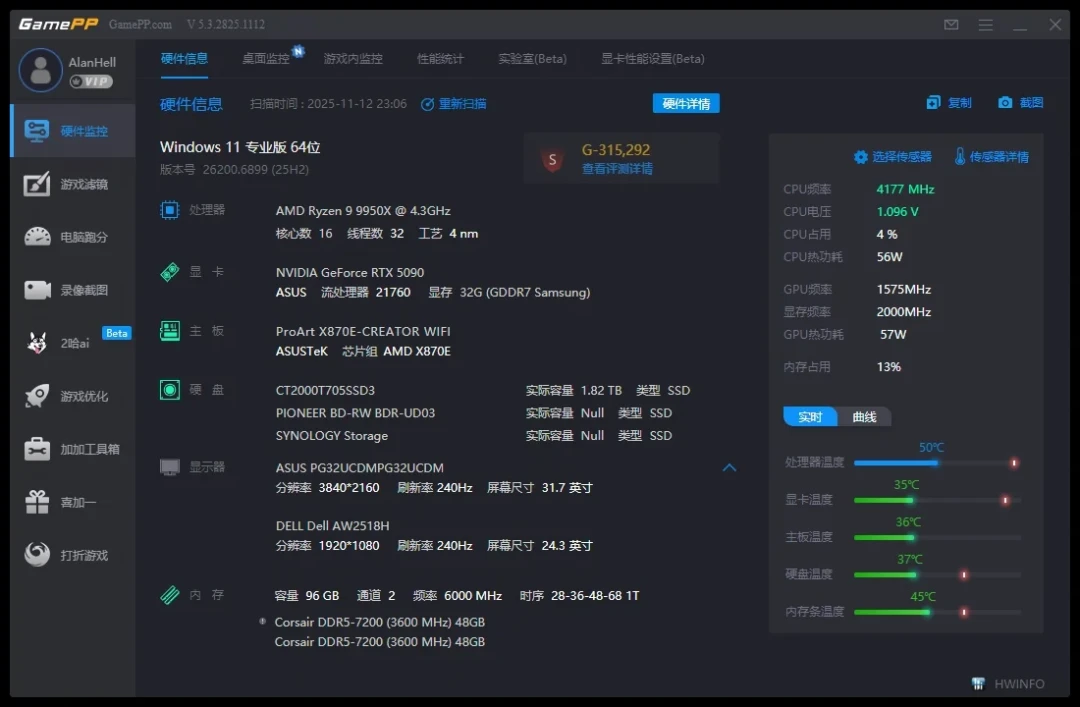Switch to the 游戏内监控 tab
This screenshot has width=1080, height=707.
point(353,59)
